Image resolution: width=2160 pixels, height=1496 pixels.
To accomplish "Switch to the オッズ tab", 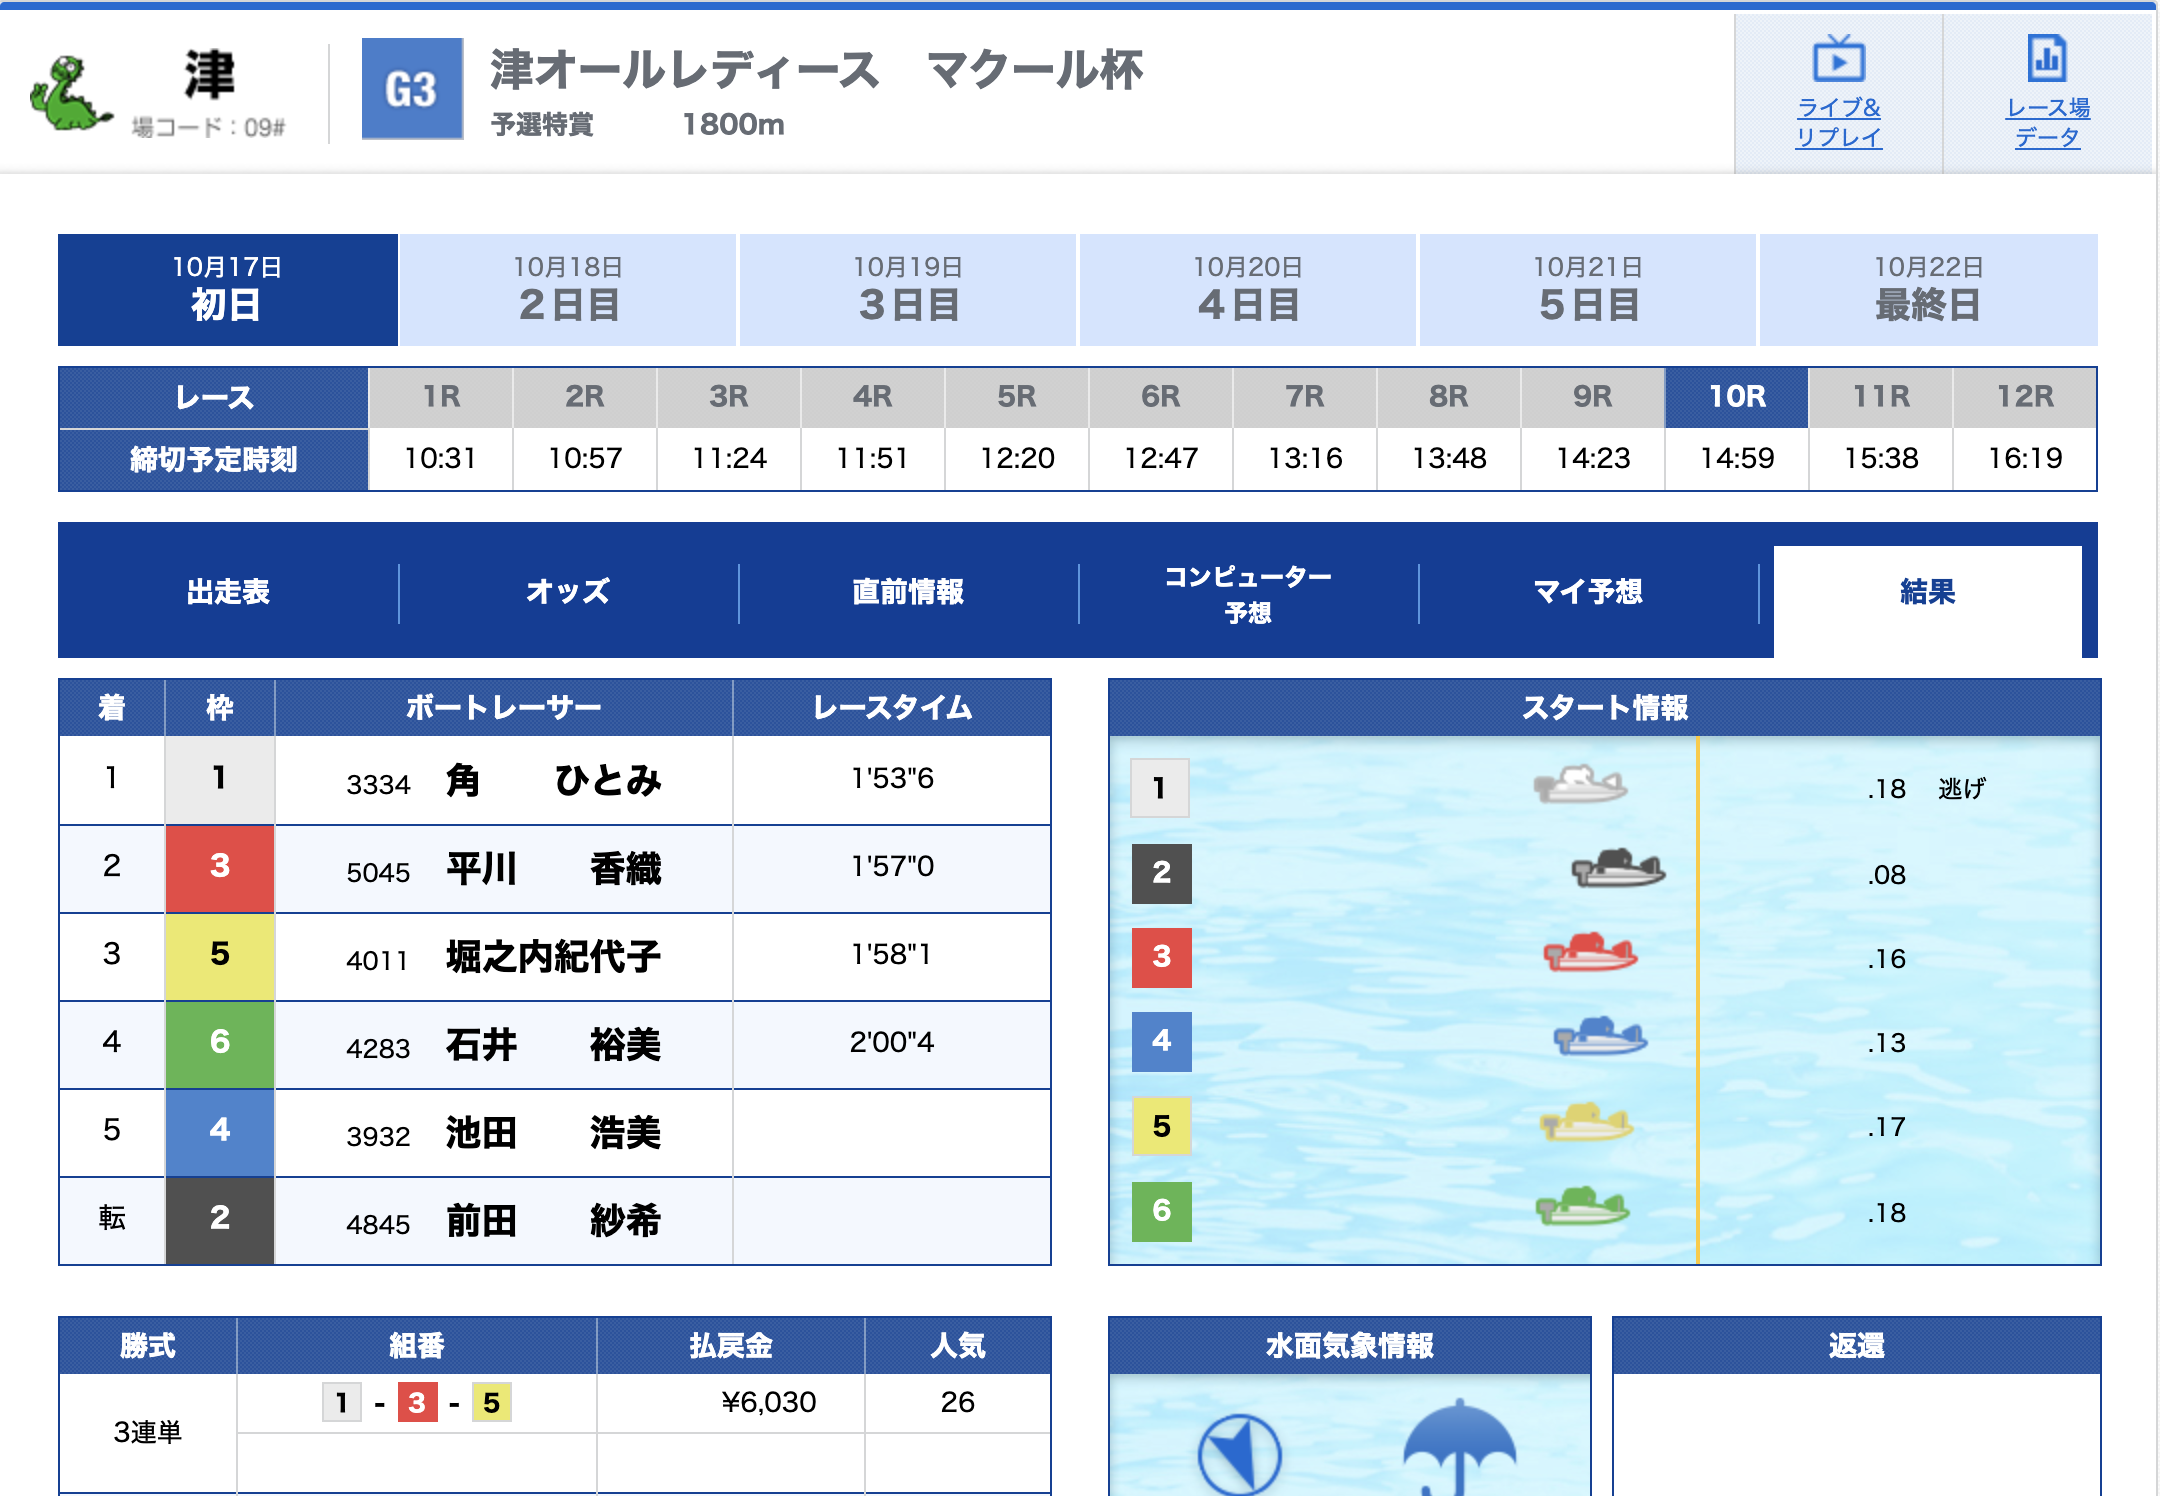I will [568, 592].
